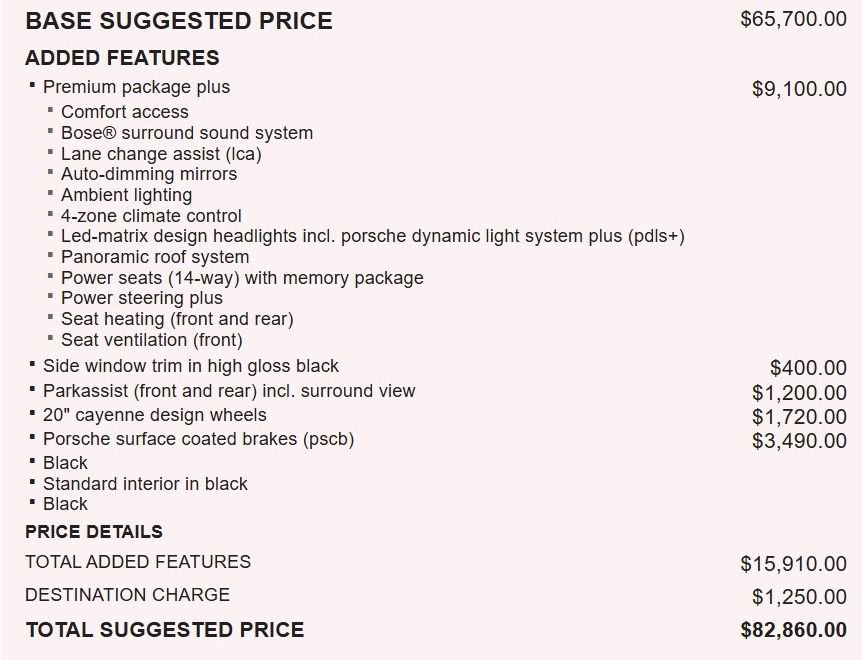Screen dimensions: 862x660
Task: Select Seat ventilation (front) entry
Action: click(151, 340)
